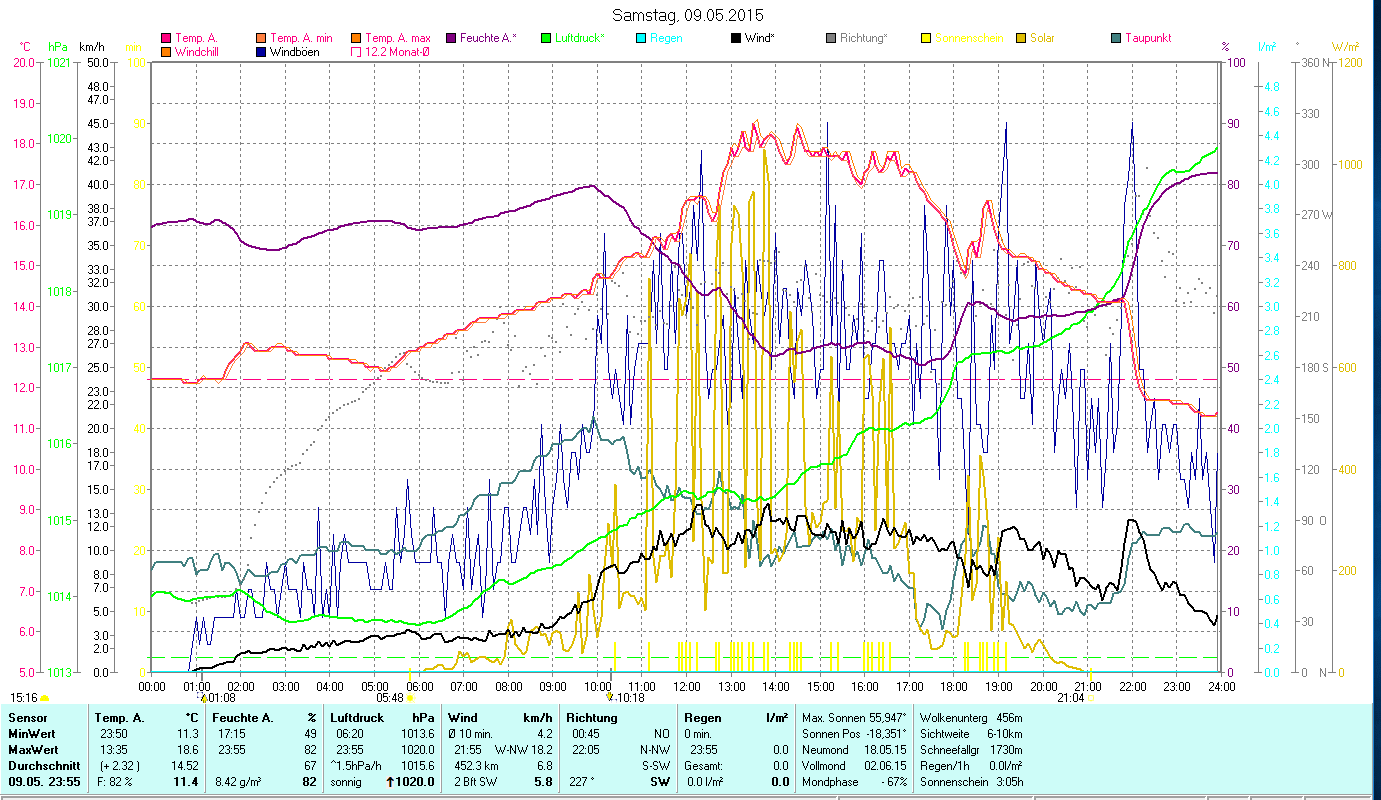
Task: Click the dark blue Windböen swatch
Action: (261, 51)
